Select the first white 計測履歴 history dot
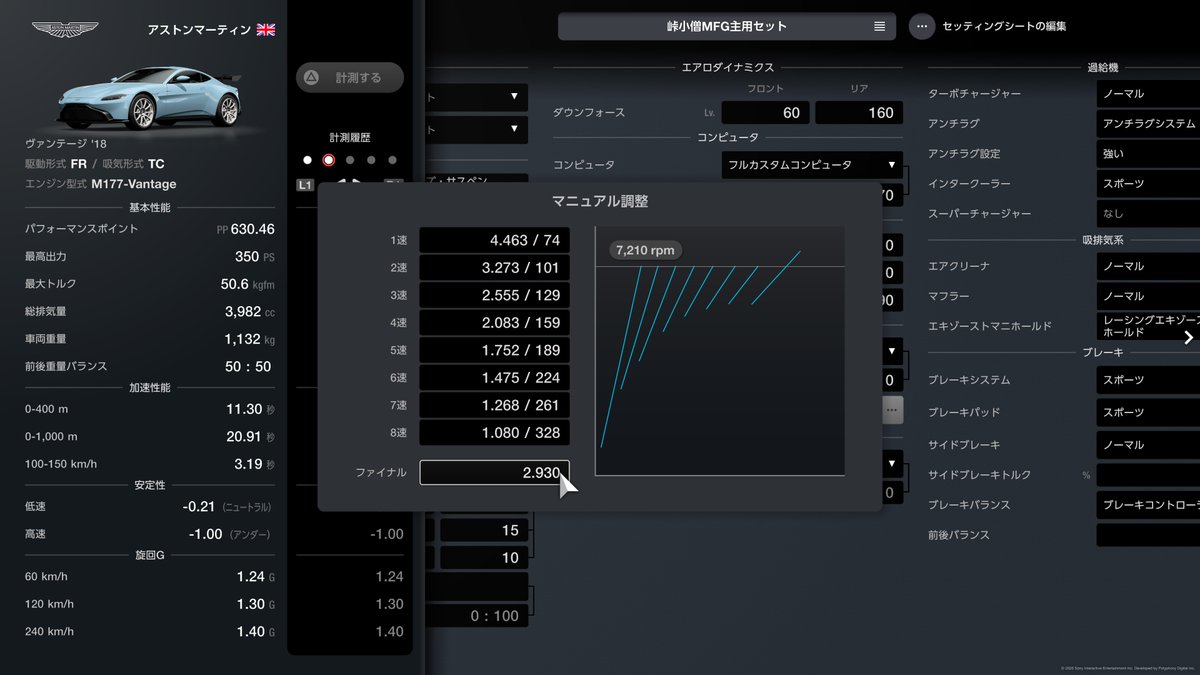Screen dimensions: 1200x675 click(307, 160)
